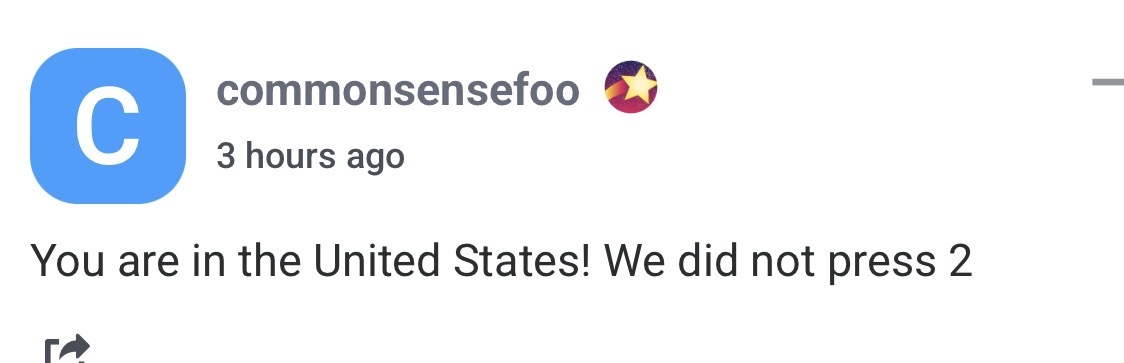Click the share arrow icon below the comment

click(x=67, y=349)
